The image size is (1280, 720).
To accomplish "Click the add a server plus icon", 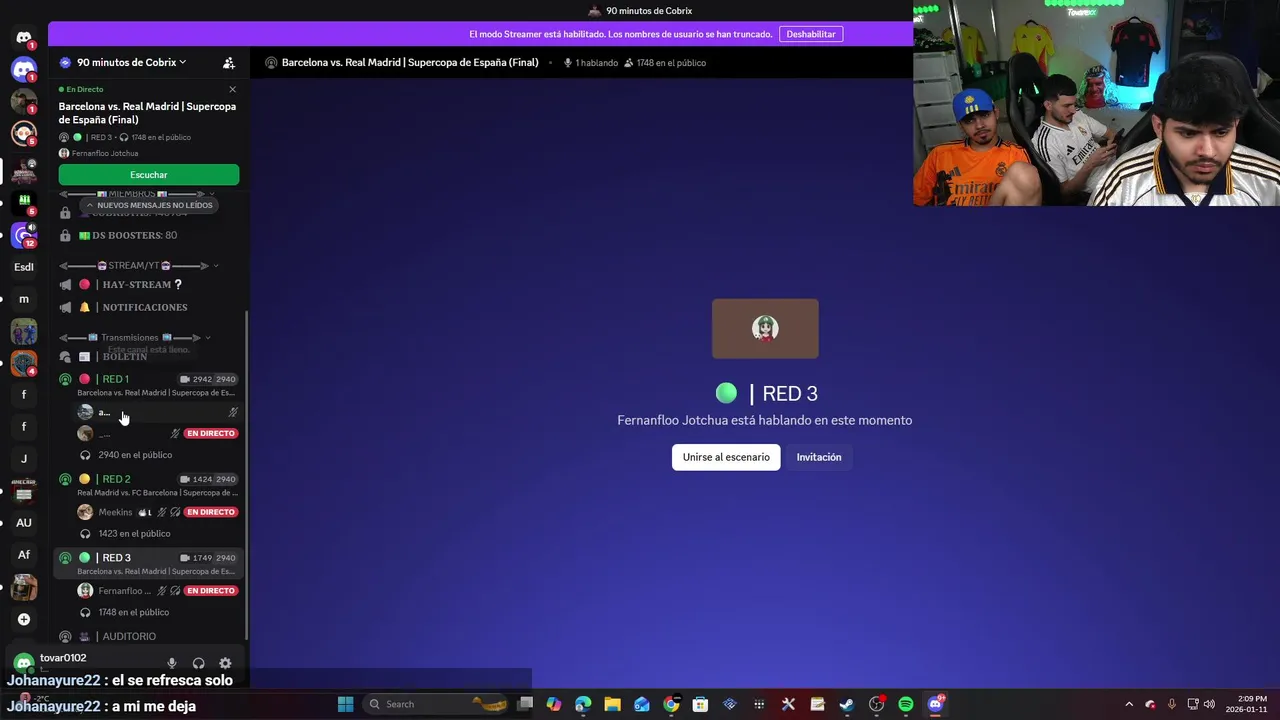I will (24, 619).
